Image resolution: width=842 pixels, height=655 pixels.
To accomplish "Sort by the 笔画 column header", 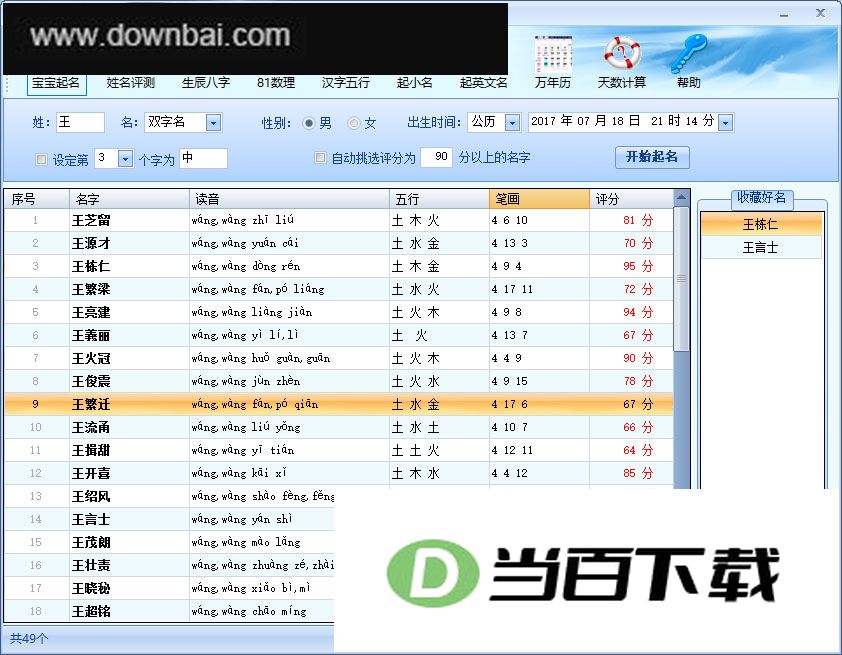I will coord(539,199).
